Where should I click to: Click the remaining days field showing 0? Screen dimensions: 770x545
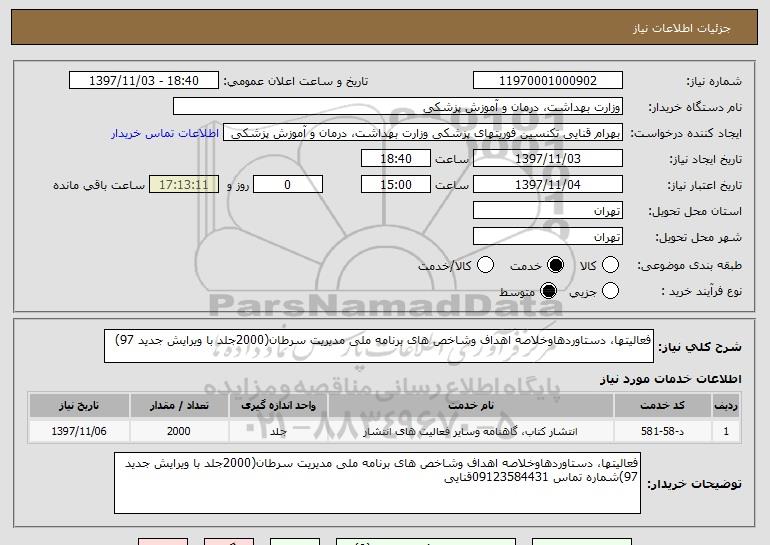pyautogui.click(x=288, y=185)
